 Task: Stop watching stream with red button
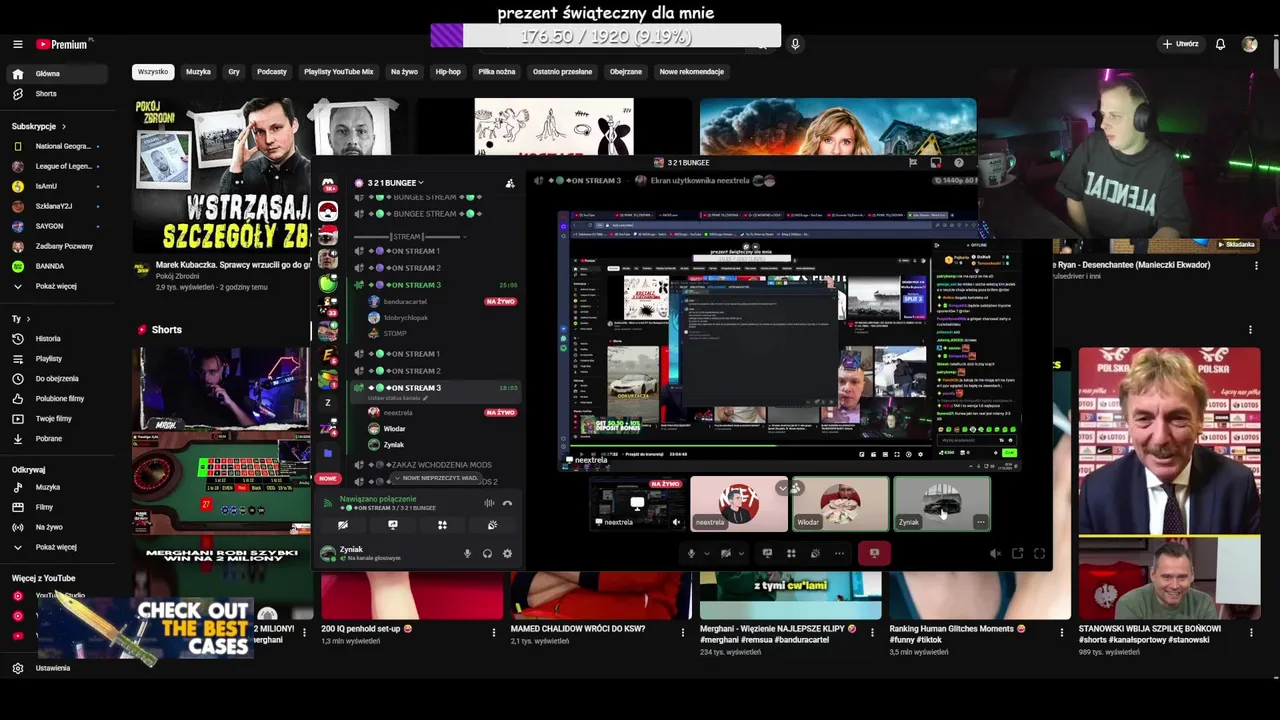(x=874, y=553)
